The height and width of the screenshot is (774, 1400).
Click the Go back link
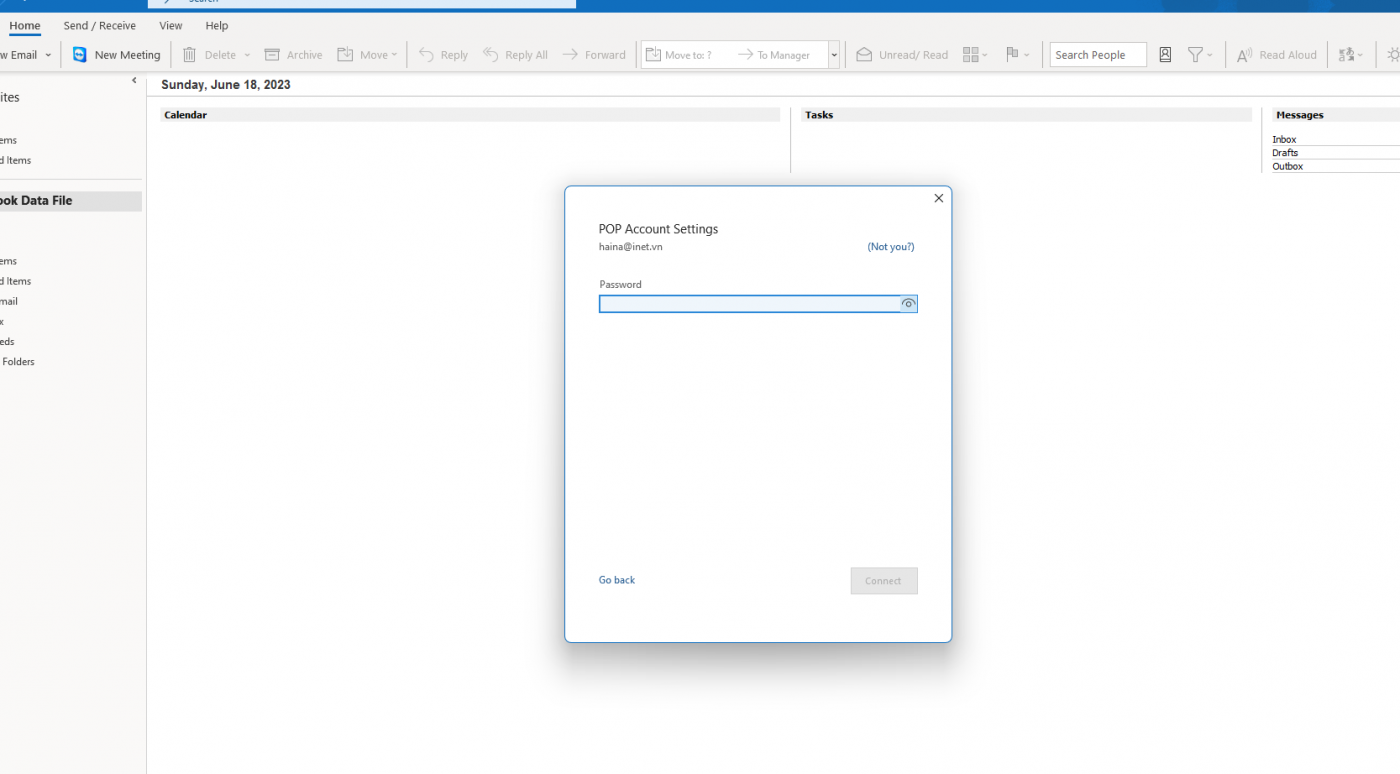pyautogui.click(x=617, y=580)
